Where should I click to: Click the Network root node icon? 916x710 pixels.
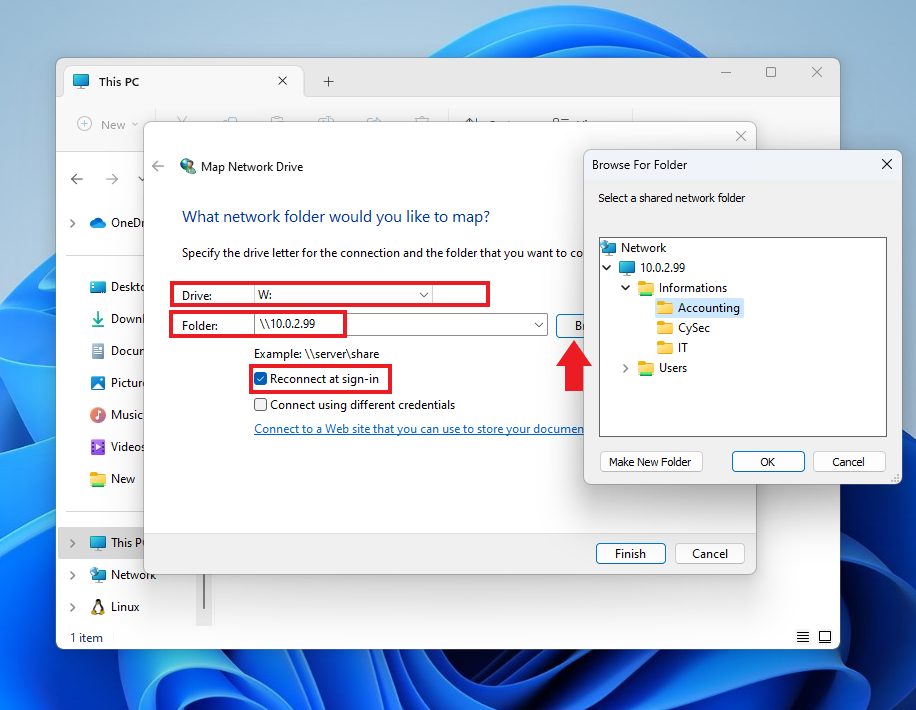click(608, 248)
